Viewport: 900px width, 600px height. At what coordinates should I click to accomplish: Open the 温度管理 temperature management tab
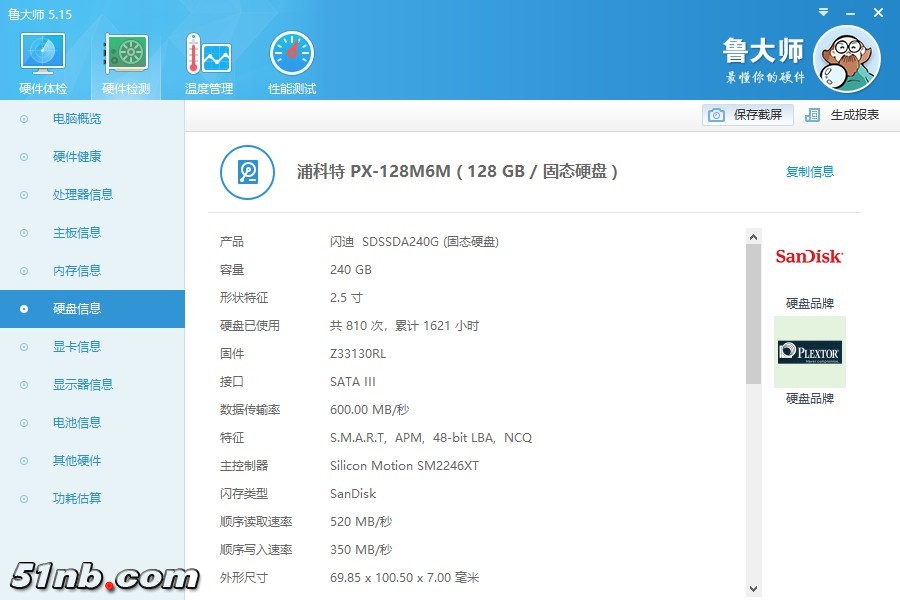click(209, 63)
